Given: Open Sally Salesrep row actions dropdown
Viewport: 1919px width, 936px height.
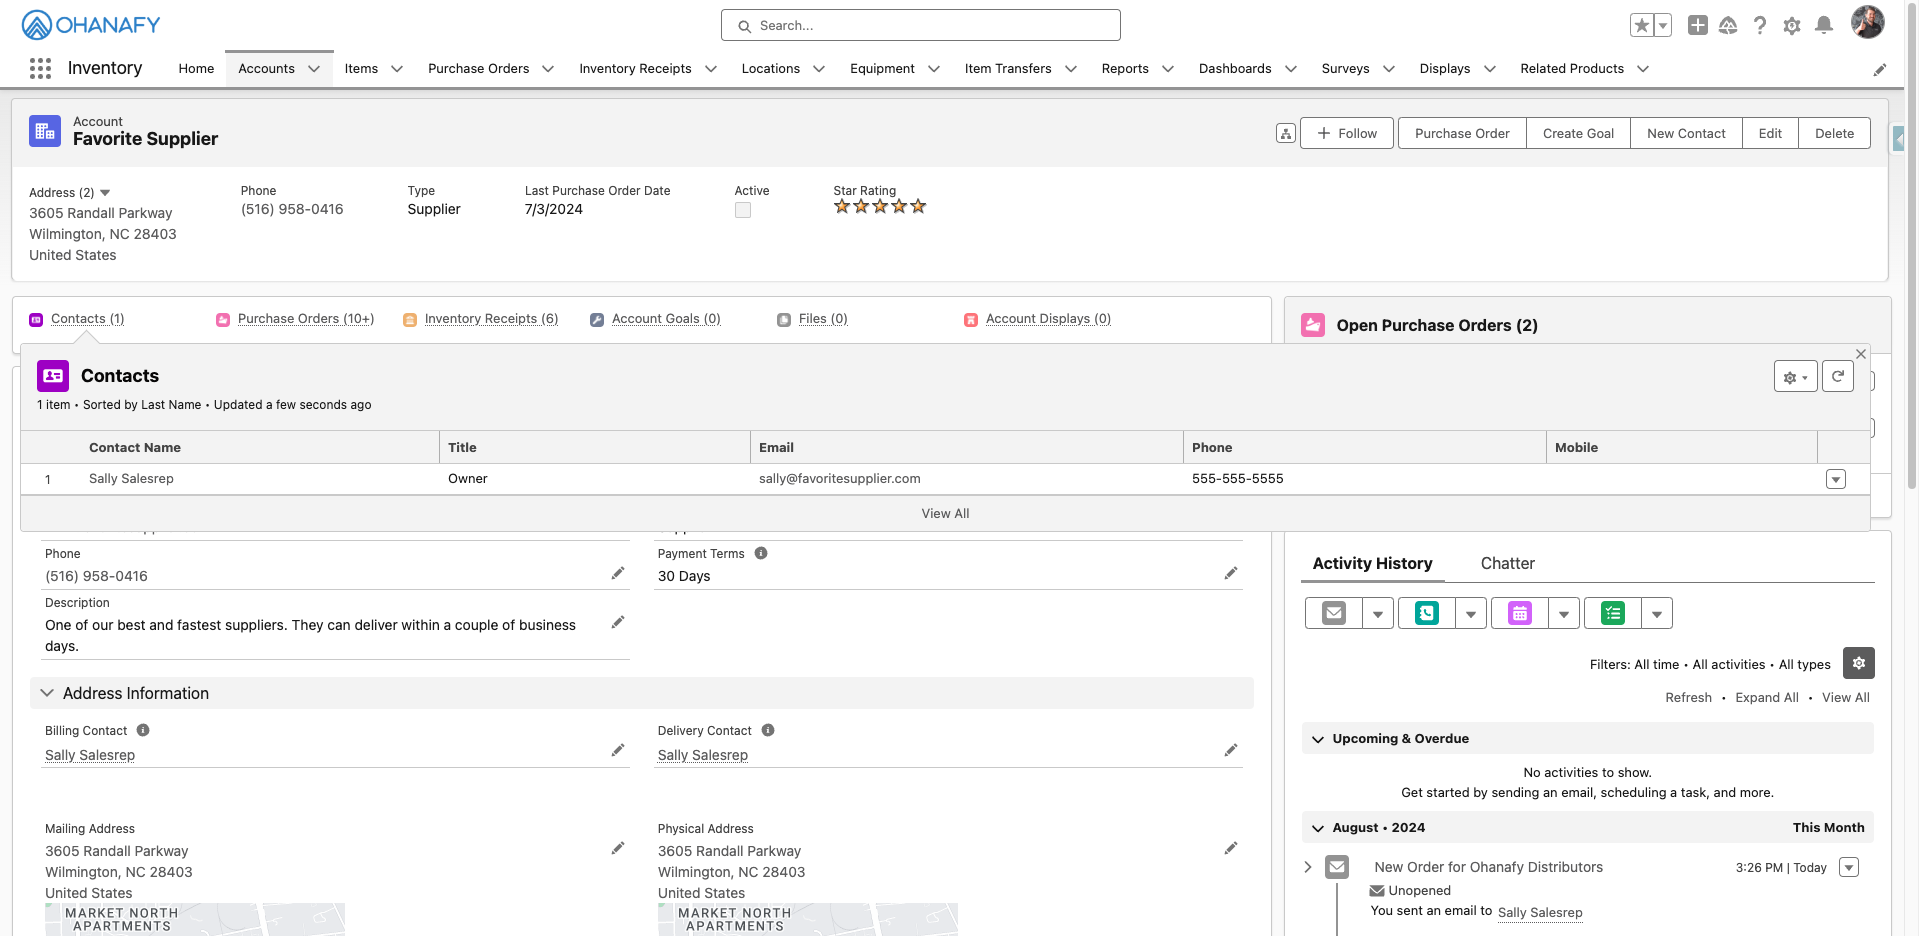Looking at the screenshot, I should pyautogui.click(x=1836, y=479).
